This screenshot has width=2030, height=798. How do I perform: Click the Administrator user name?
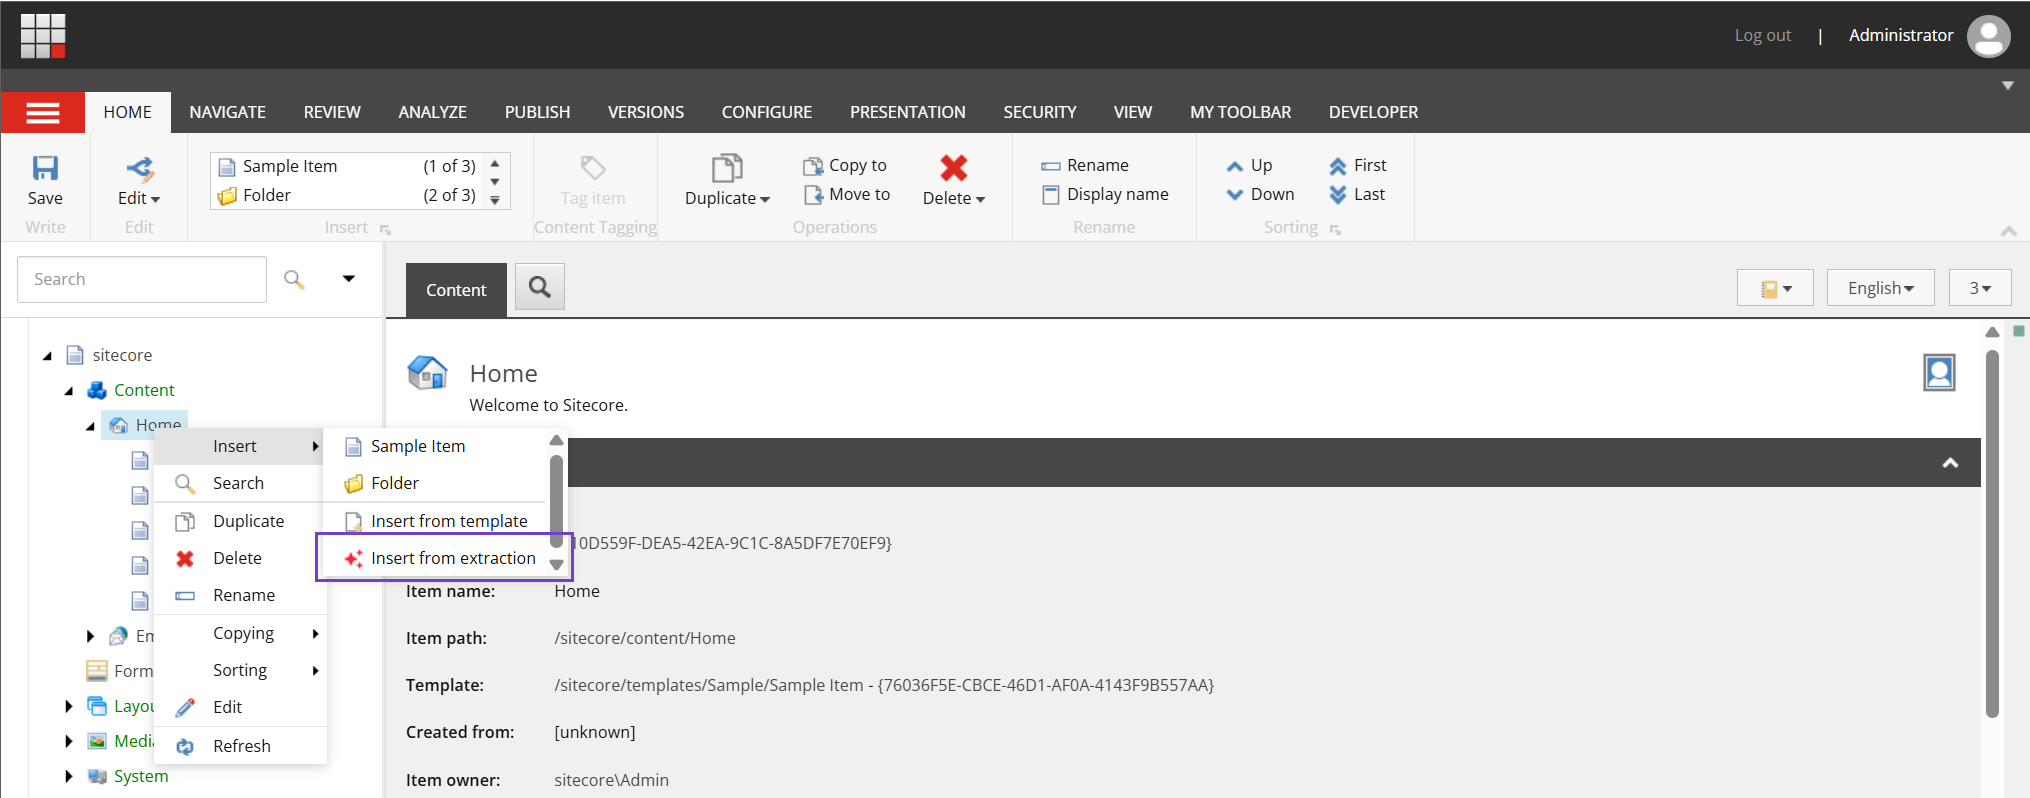pyautogui.click(x=1901, y=35)
